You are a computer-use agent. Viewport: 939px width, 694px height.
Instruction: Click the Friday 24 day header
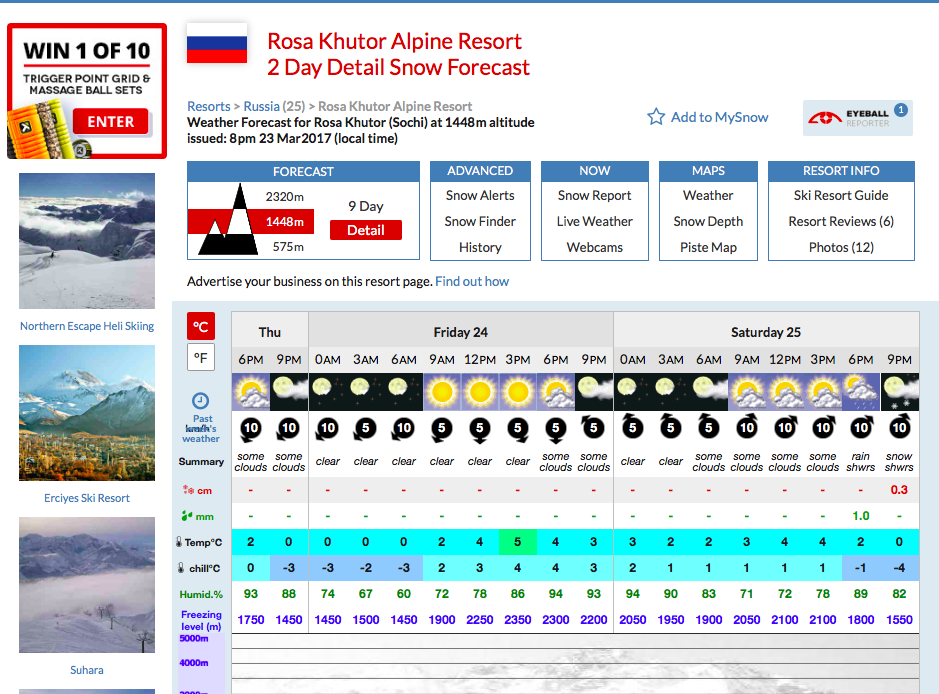(x=461, y=332)
